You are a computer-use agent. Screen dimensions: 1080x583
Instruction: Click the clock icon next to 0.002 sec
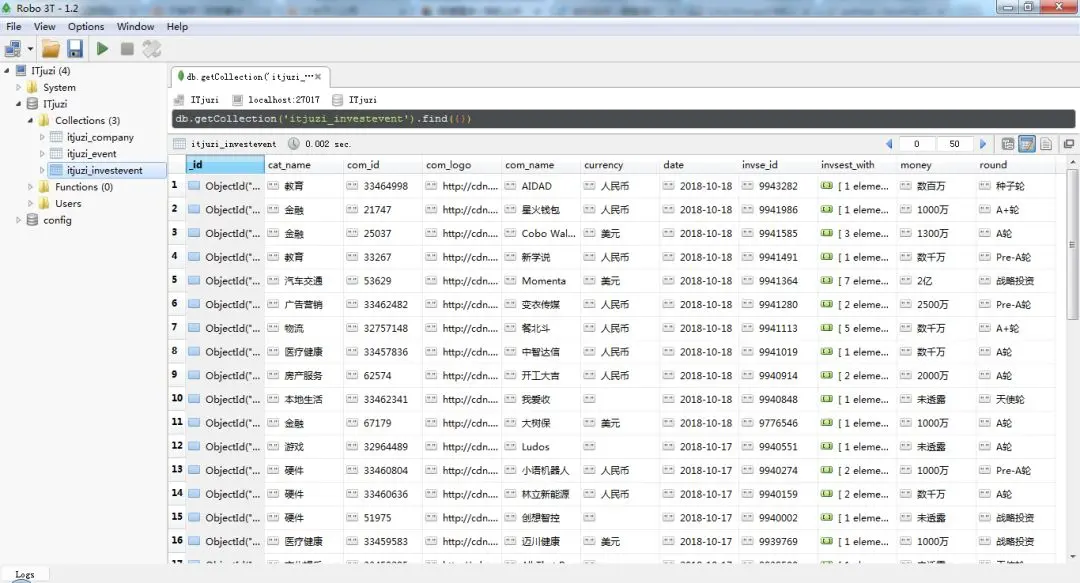coord(293,144)
